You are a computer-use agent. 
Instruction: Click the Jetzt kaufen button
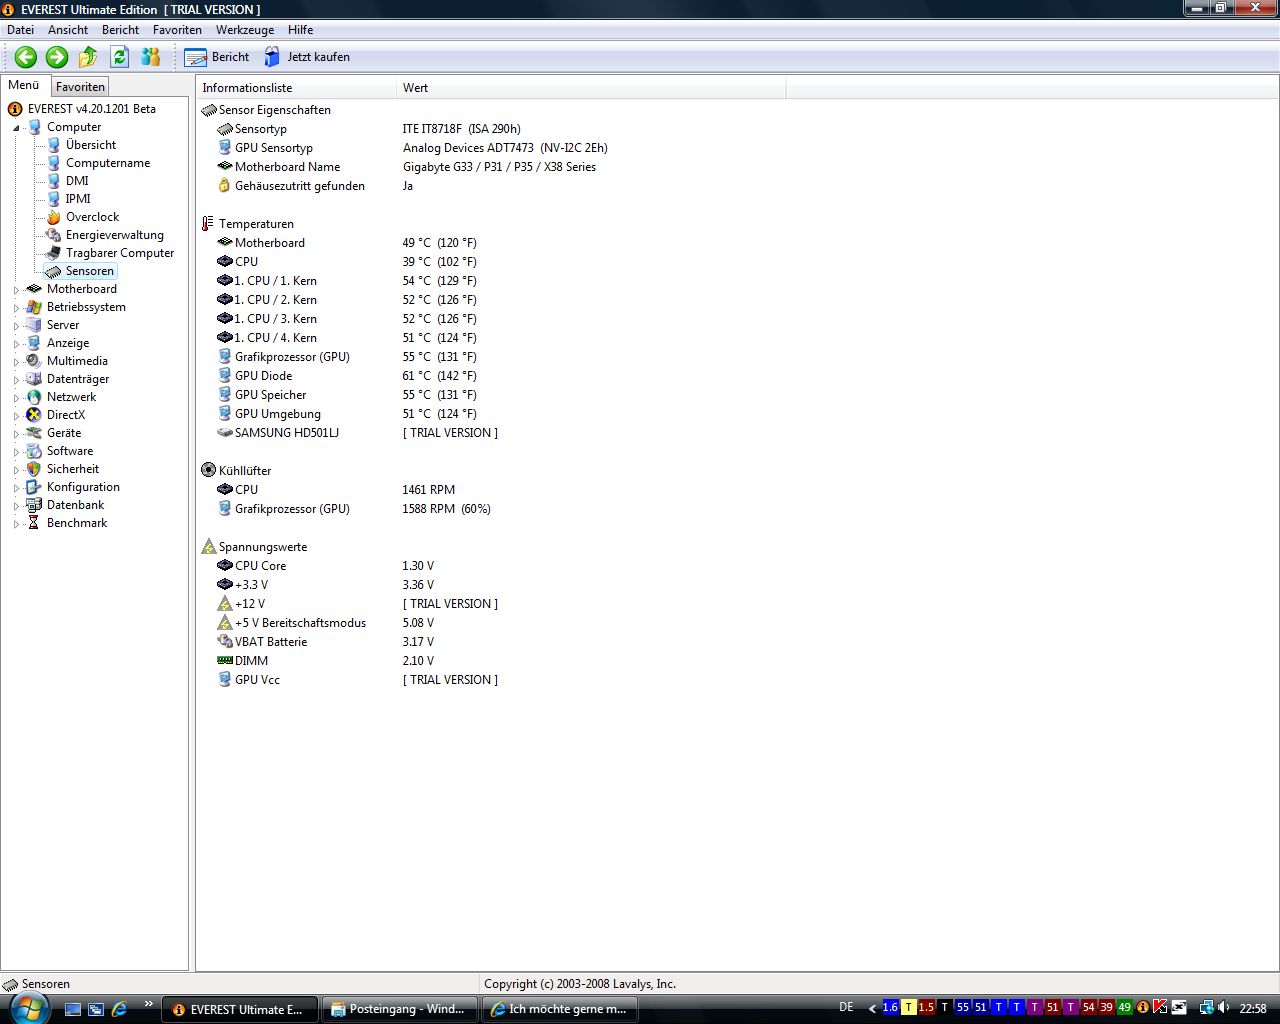(x=306, y=57)
